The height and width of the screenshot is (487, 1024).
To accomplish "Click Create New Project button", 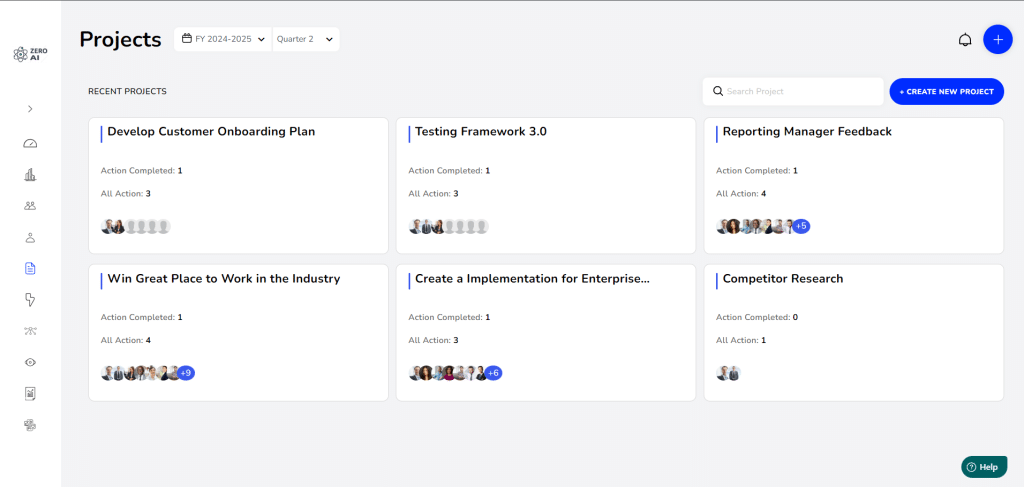I will 946,91.
